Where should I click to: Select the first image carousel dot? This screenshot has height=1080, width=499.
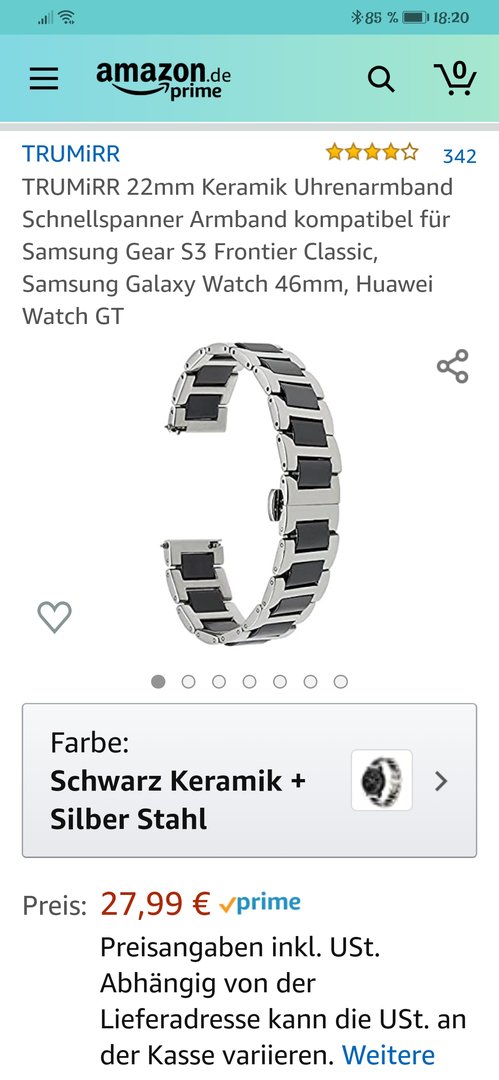click(159, 681)
